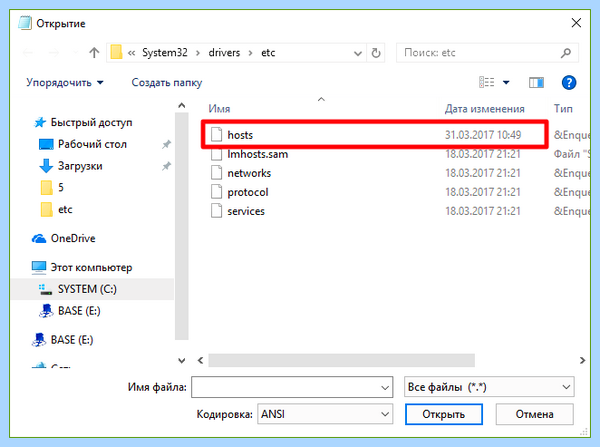This screenshot has height=447, width=600.
Task: Sort by "Имя" column header
Action: [x=219, y=109]
